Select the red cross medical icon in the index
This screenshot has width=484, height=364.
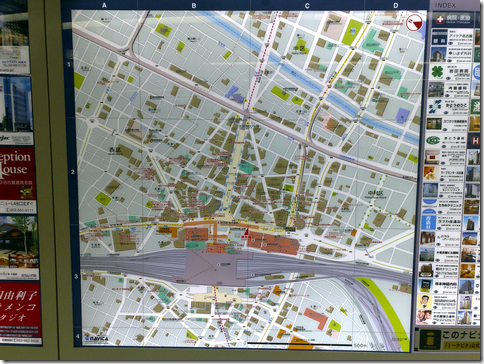point(440,19)
